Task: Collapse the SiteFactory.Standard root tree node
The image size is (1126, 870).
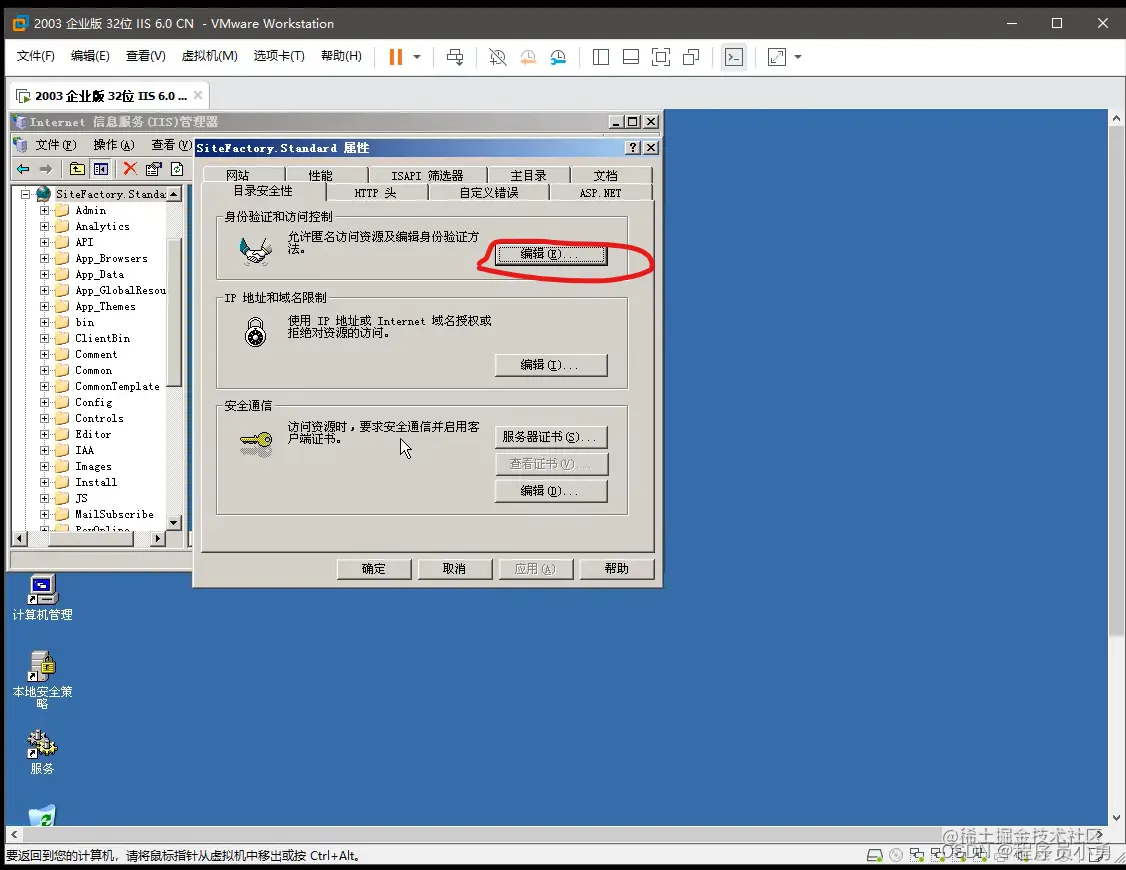Action: pyautogui.click(x=26, y=194)
